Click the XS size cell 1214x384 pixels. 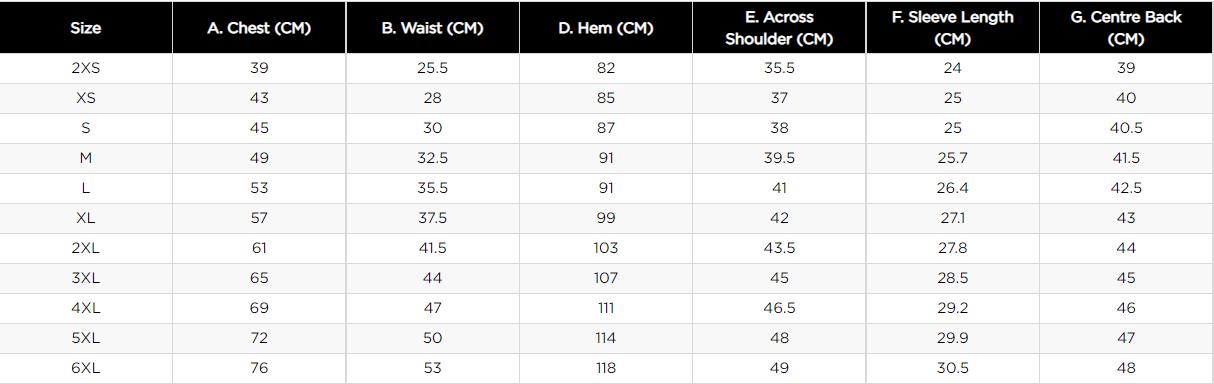86,98
